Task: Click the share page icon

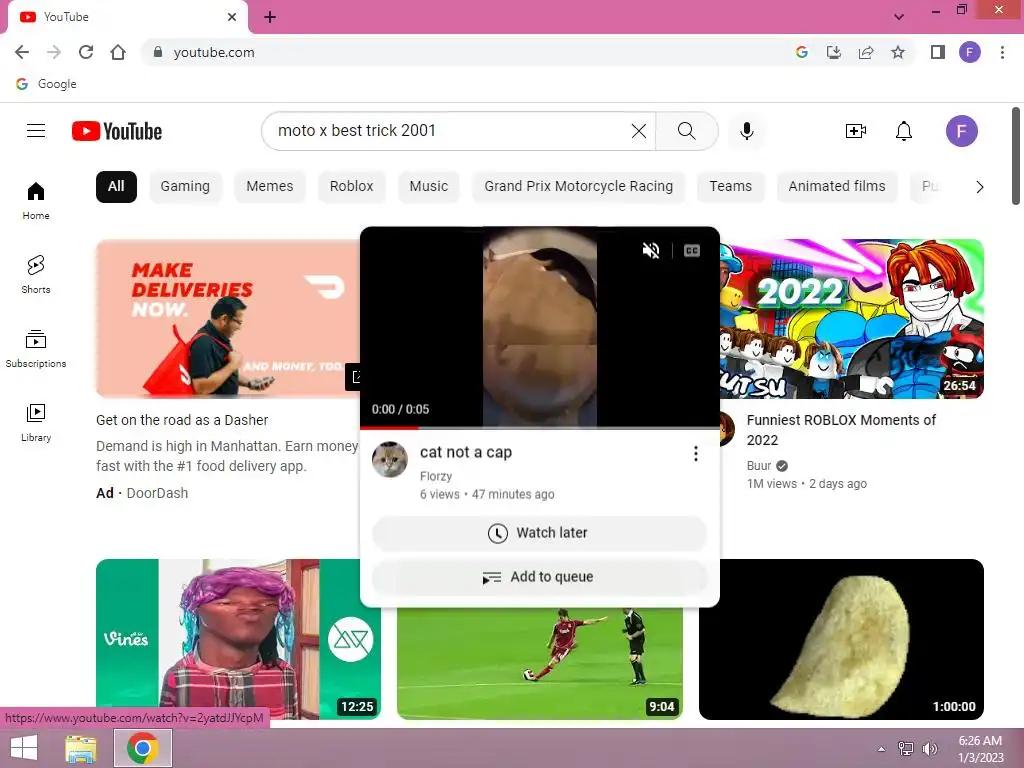Action: (x=866, y=52)
